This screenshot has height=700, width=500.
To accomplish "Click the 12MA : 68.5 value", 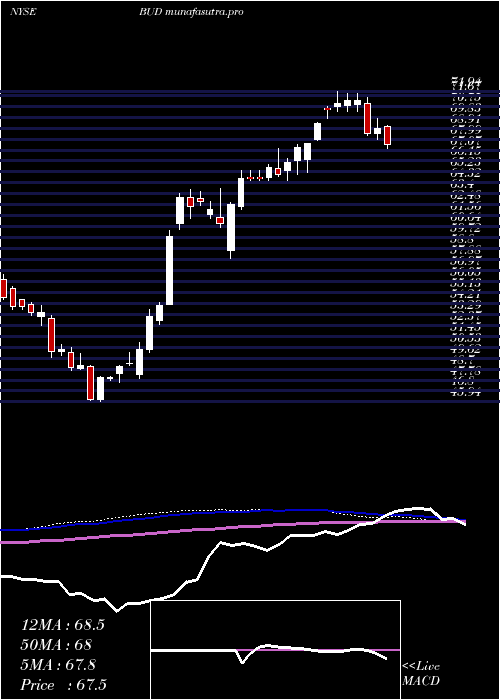I will [x=63, y=625].
